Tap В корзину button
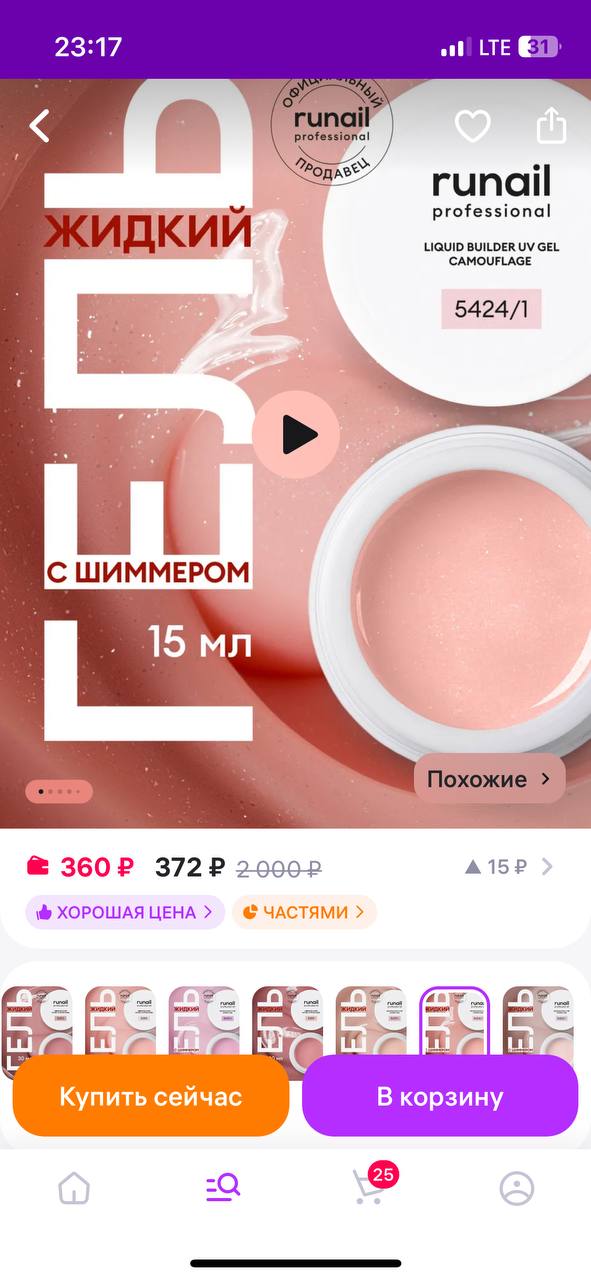Viewport: 591px width, 1280px height. pyautogui.click(x=440, y=1096)
